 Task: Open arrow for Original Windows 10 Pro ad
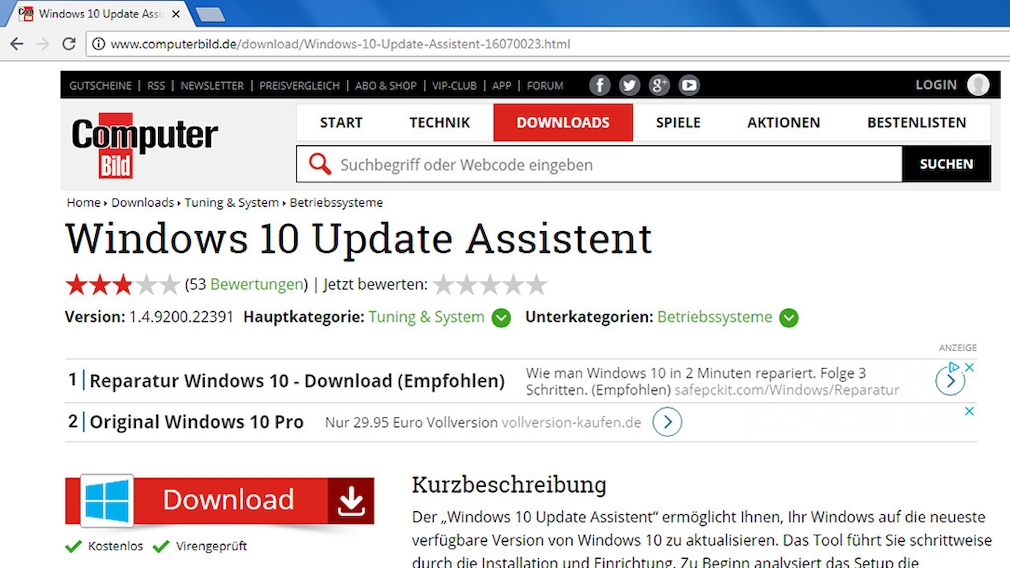pyautogui.click(x=667, y=423)
